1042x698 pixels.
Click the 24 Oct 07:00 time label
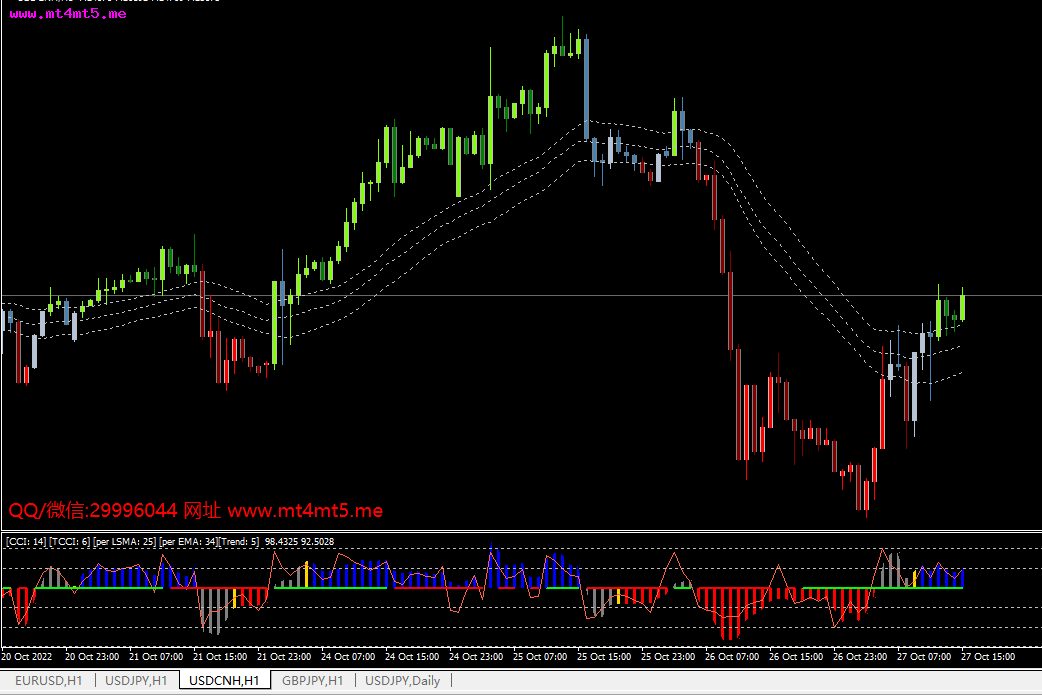[x=348, y=657]
